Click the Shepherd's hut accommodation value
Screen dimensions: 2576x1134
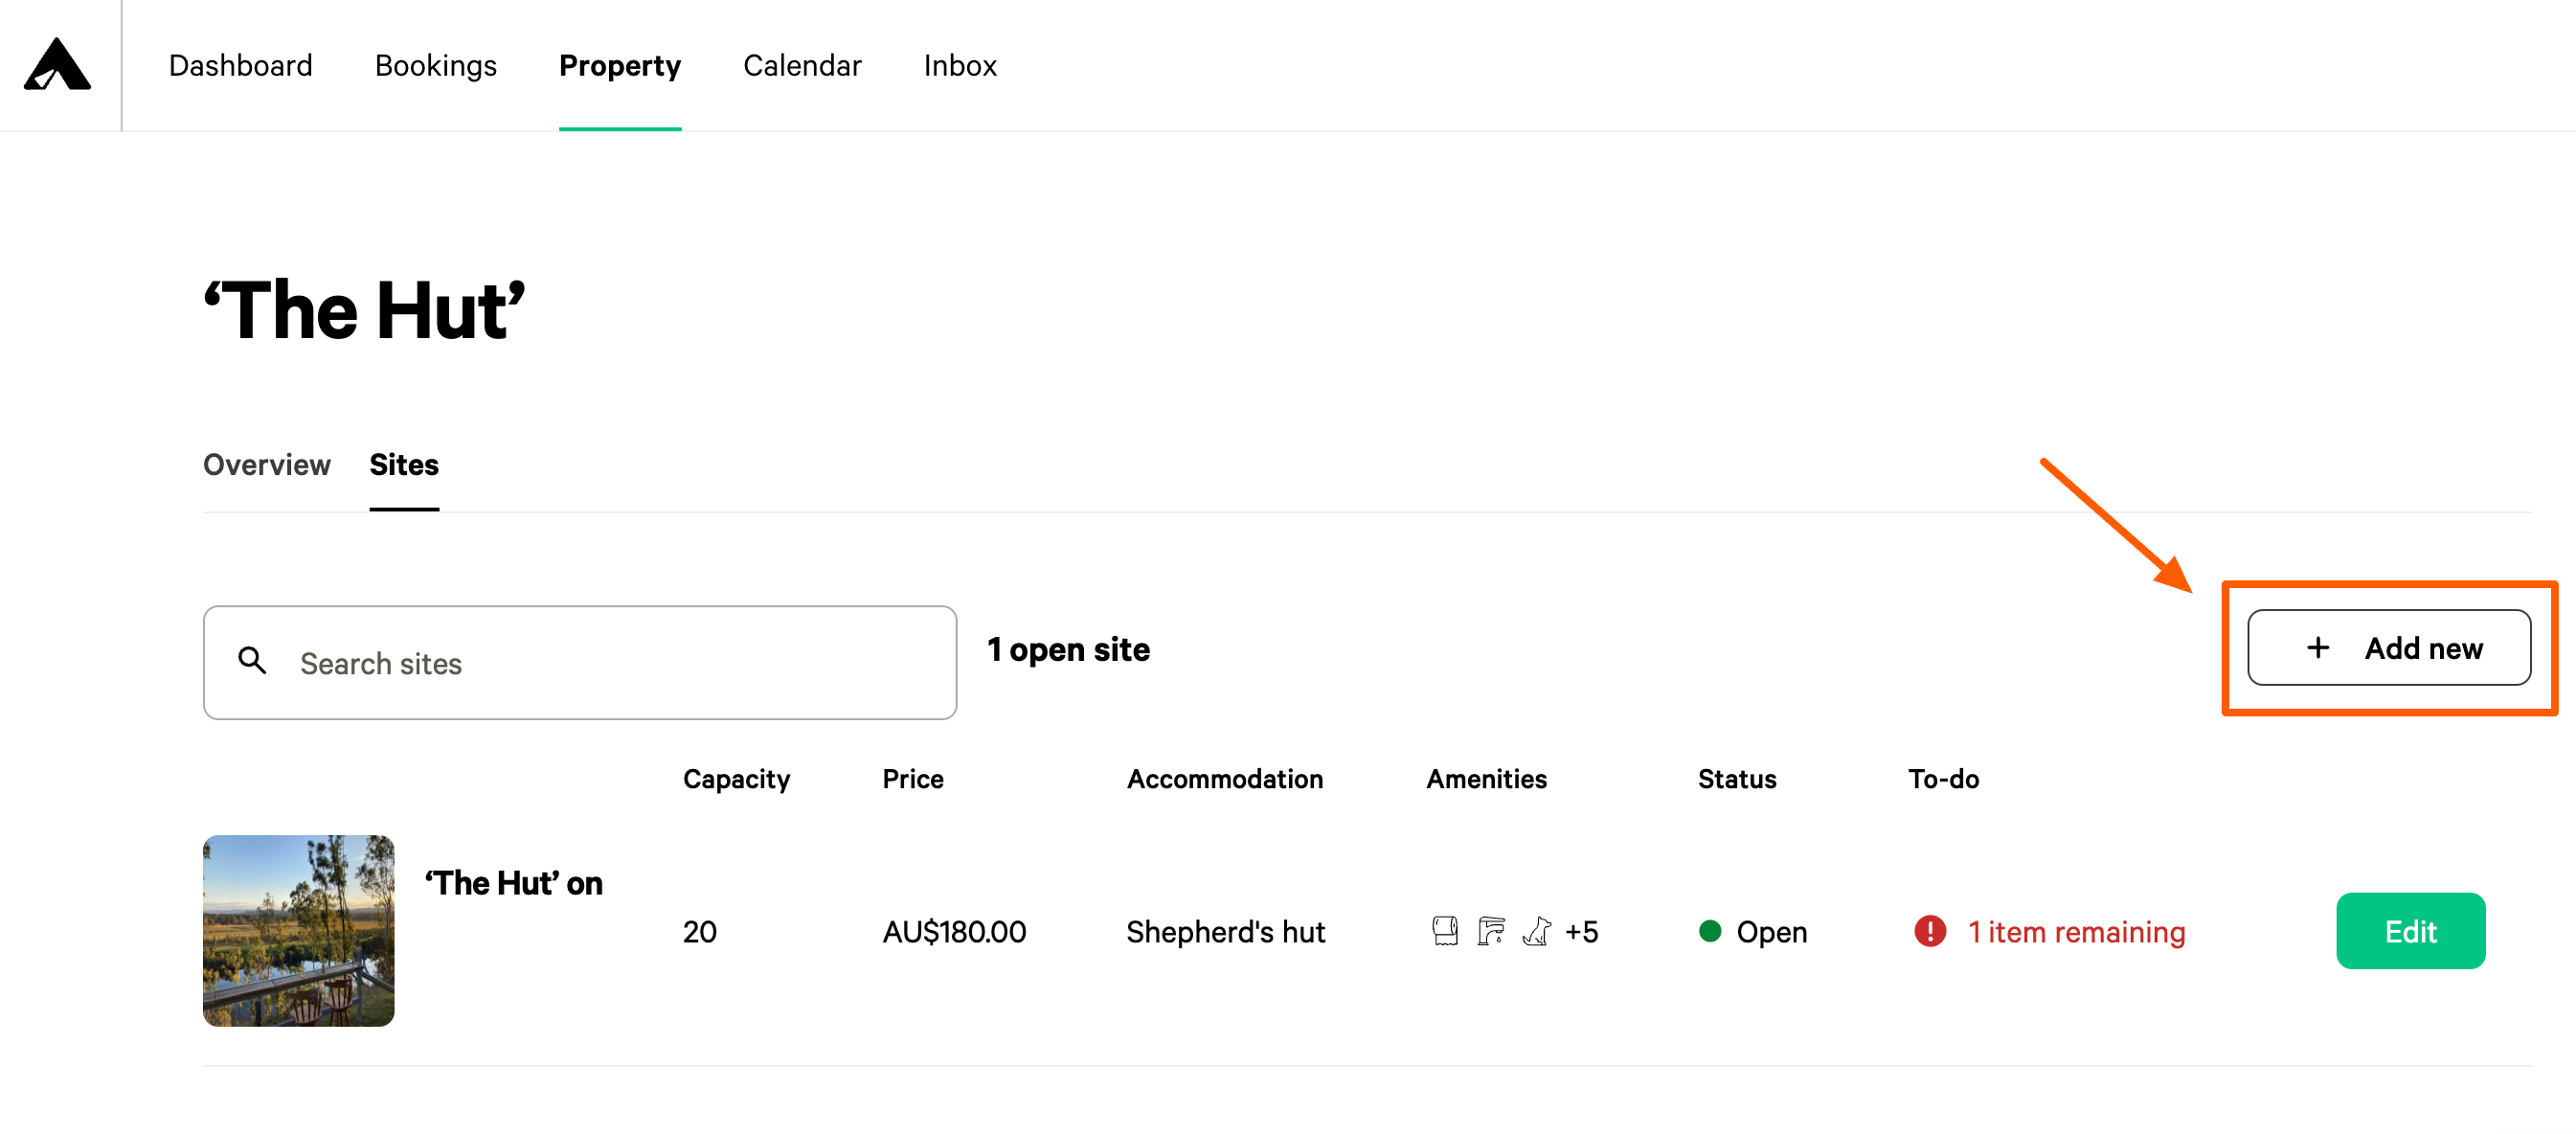1225,931
